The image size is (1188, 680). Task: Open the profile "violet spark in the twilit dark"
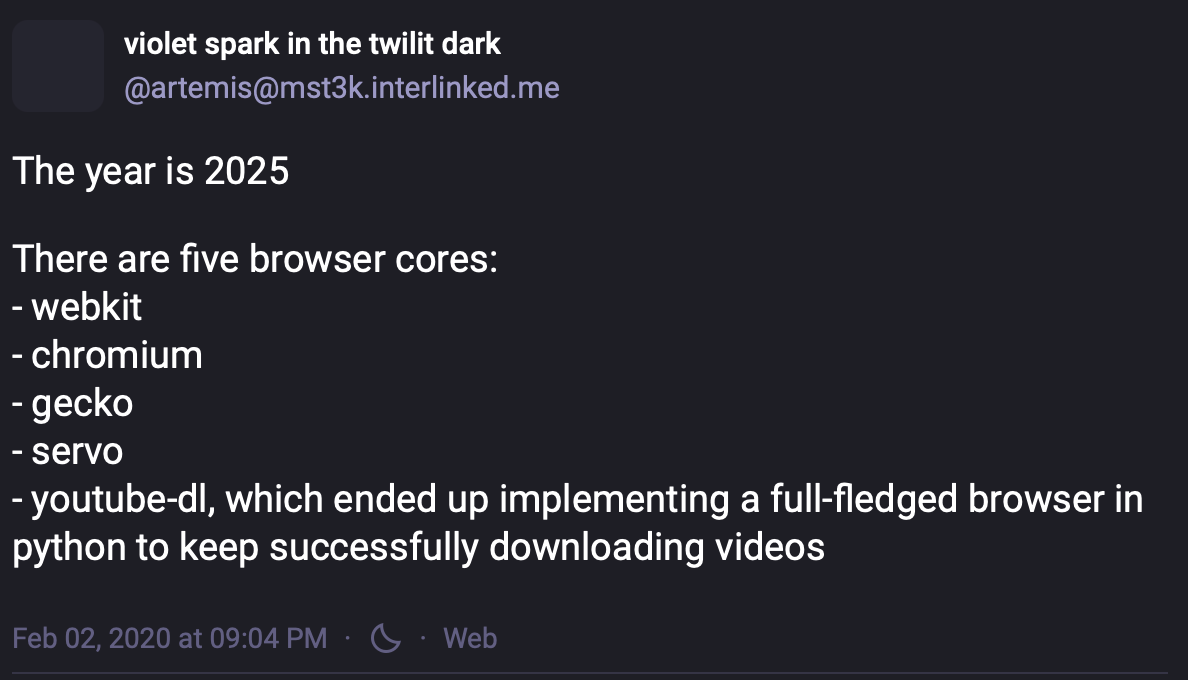tap(312, 44)
